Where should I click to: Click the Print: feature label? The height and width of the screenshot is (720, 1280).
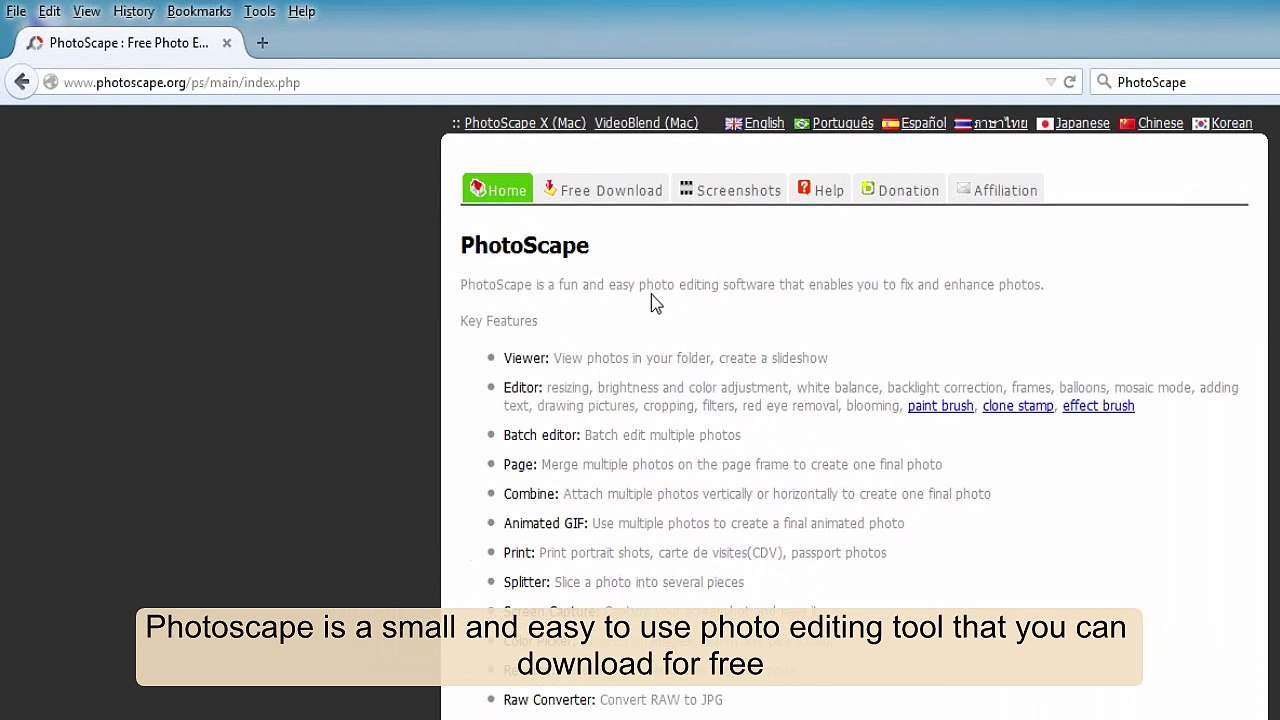point(519,553)
